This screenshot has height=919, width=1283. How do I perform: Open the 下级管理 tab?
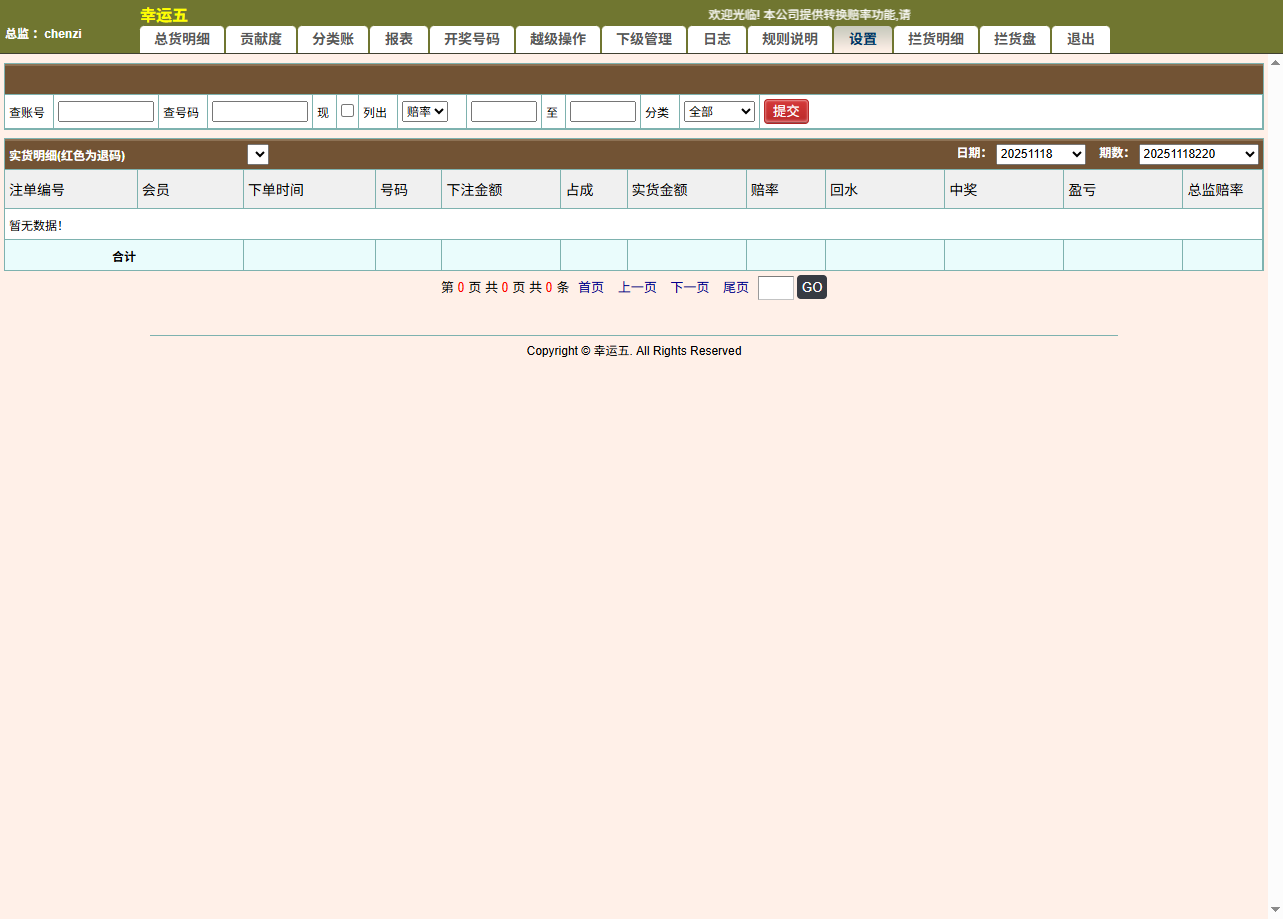(643, 39)
